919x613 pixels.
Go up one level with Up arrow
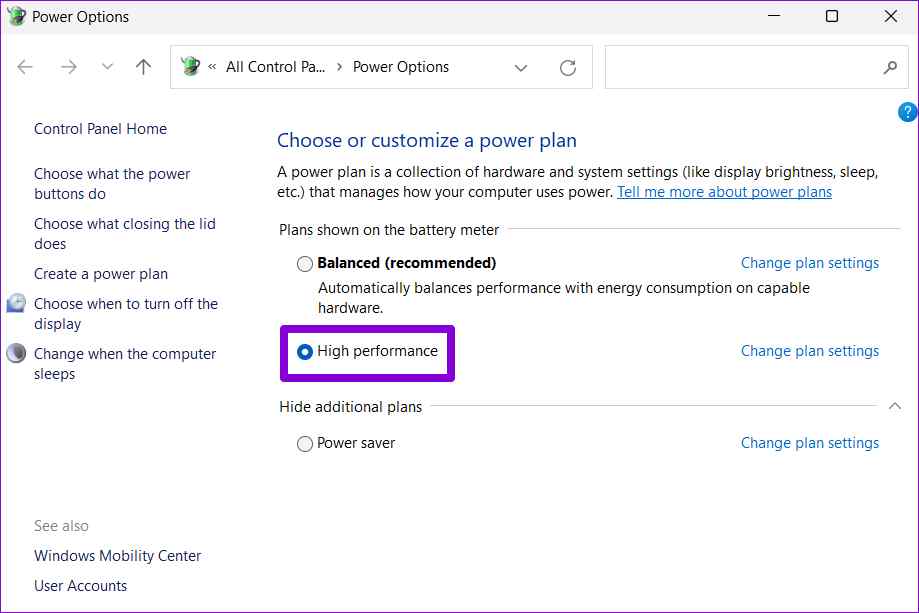click(x=144, y=67)
